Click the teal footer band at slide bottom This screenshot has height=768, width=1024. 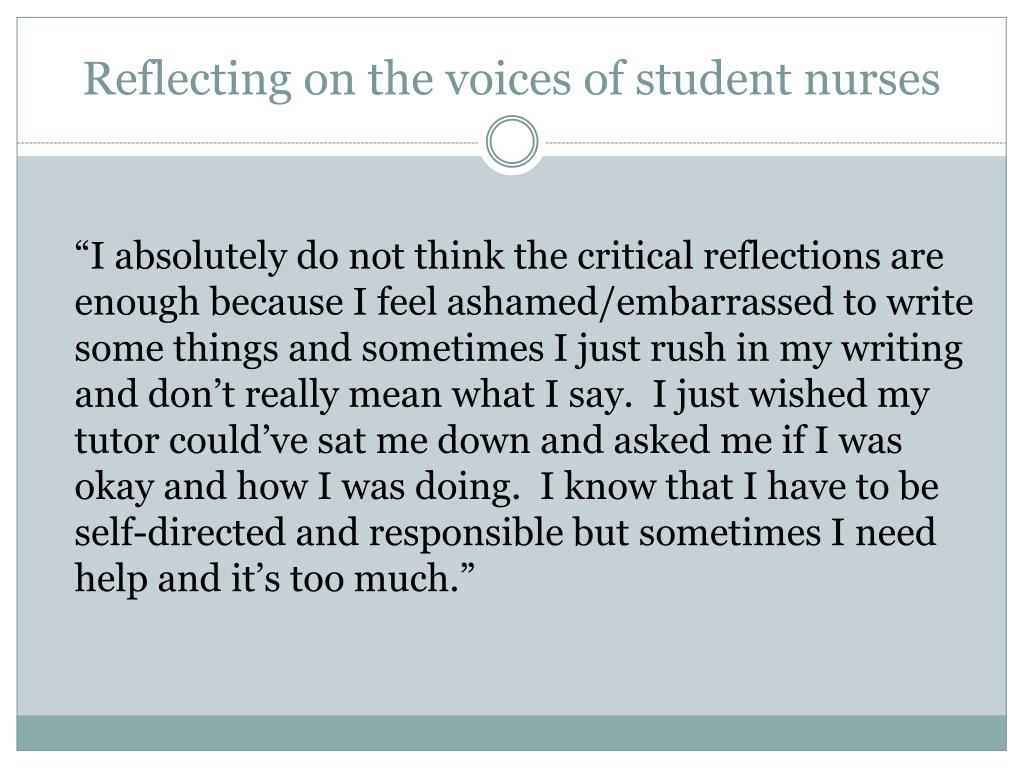[511, 732]
